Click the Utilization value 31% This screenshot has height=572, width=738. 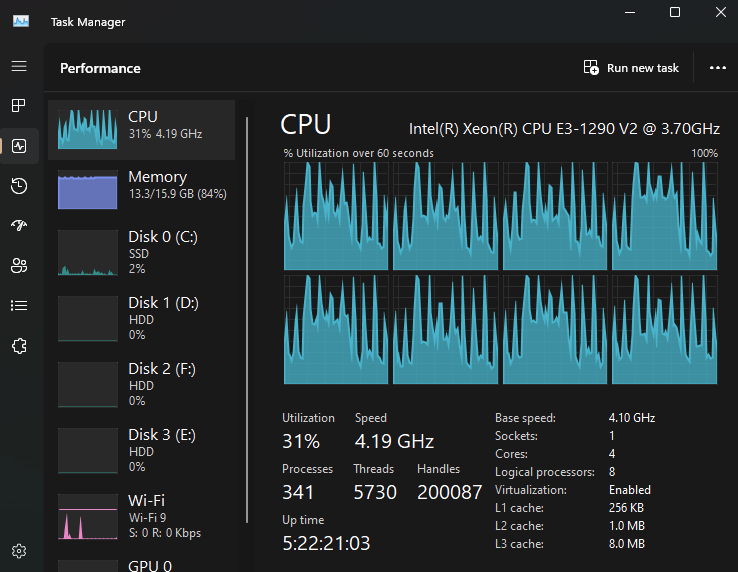click(x=301, y=442)
